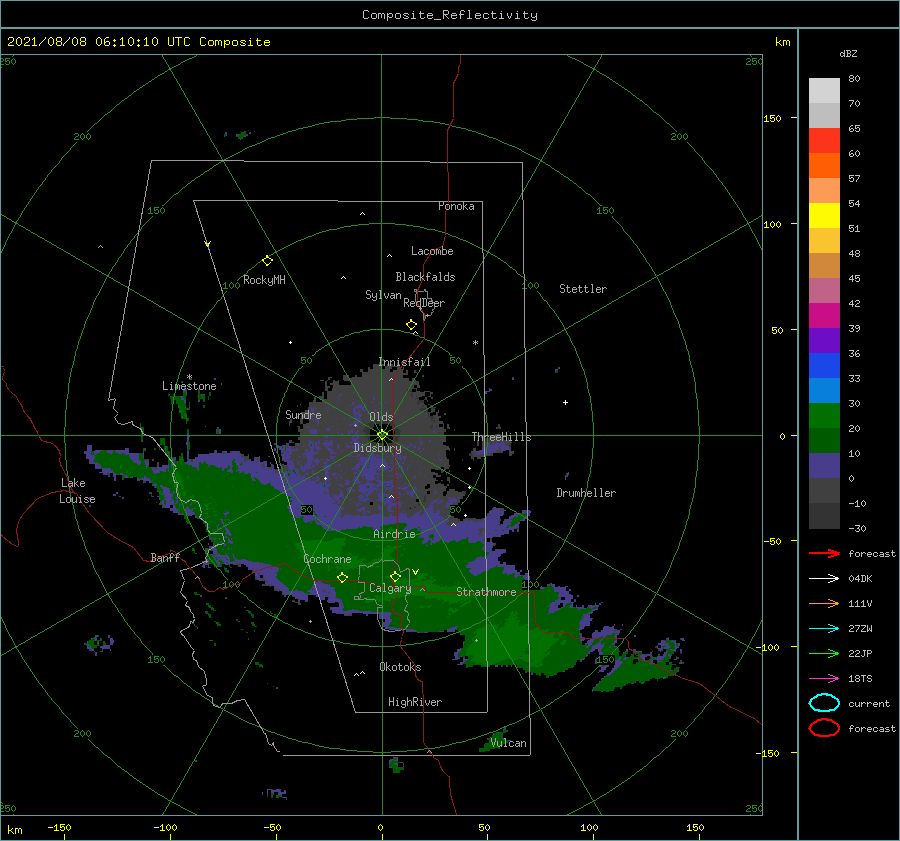The height and width of the screenshot is (841, 900).
Task: Click the yellow diamond marker above Calgary label
Action: (x=395, y=576)
